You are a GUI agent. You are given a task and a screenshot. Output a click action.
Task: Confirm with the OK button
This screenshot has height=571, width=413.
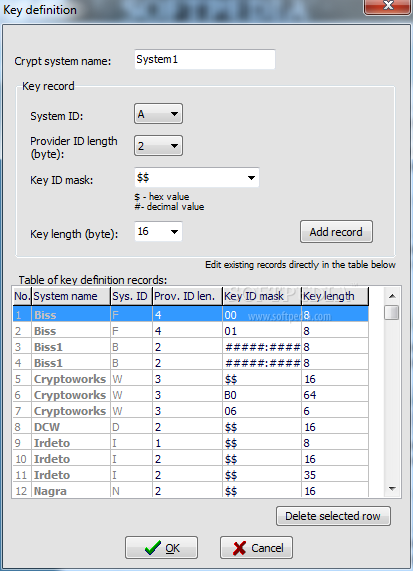[x=161, y=547]
